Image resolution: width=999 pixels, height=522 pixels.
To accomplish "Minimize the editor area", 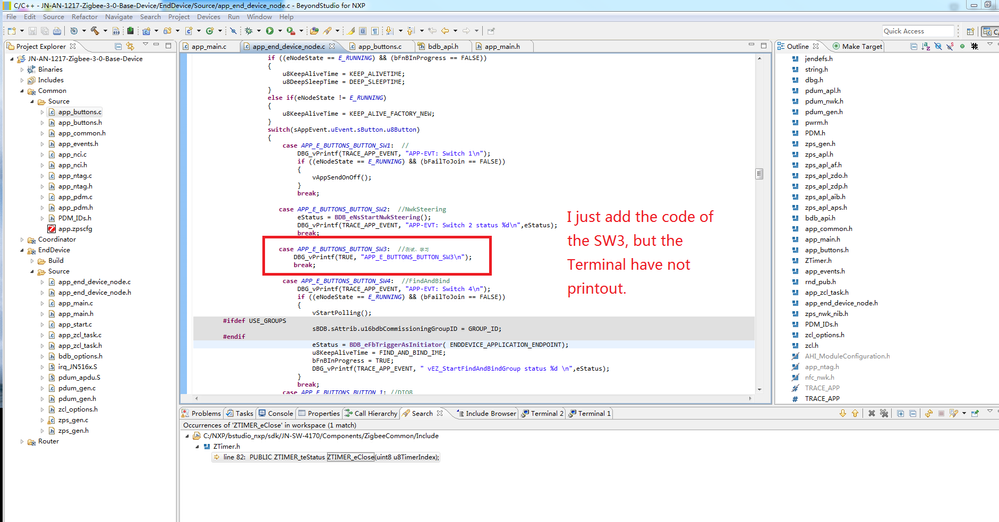I will 751,45.
